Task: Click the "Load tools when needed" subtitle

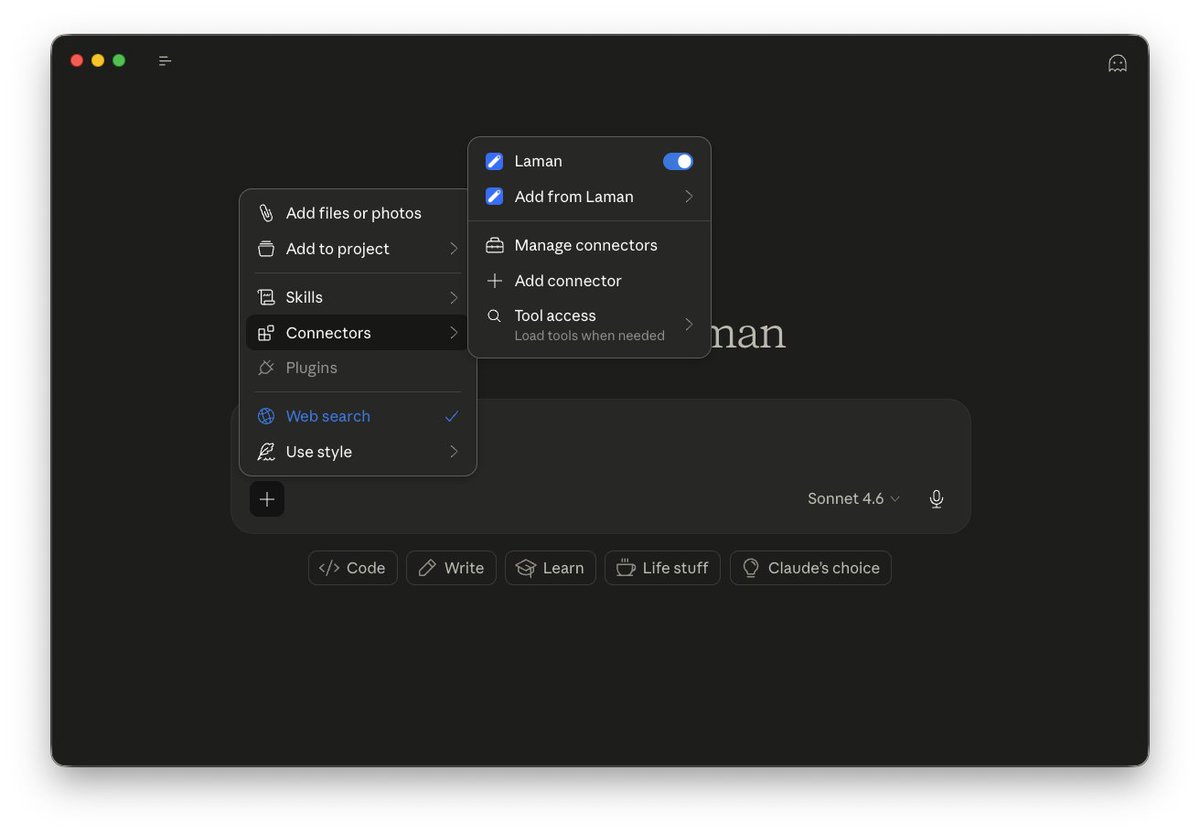Action: 589,336
